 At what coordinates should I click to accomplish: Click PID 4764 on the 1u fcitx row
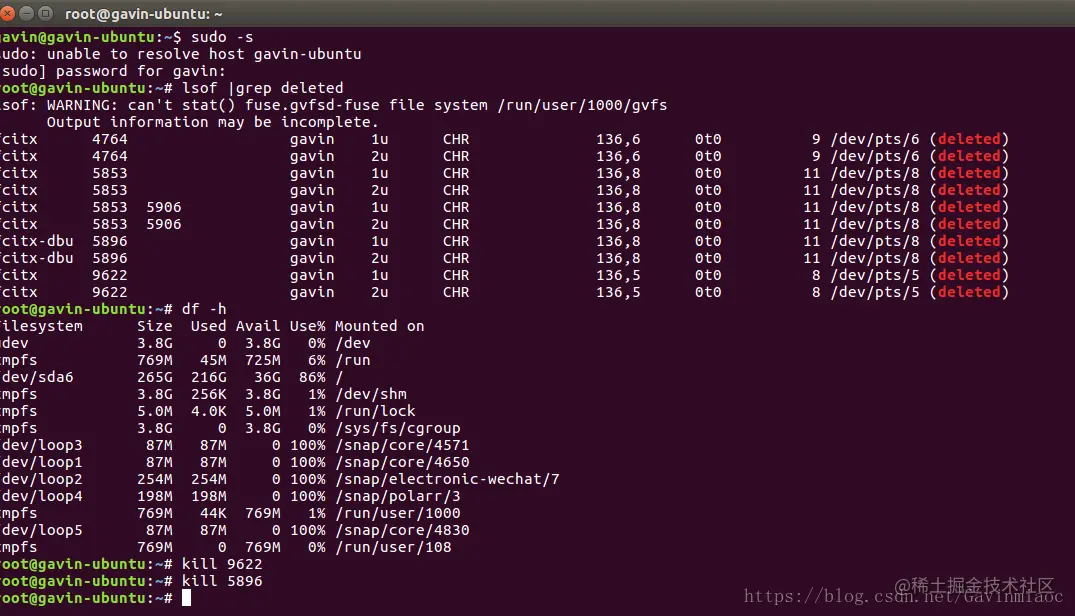point(110,139)
